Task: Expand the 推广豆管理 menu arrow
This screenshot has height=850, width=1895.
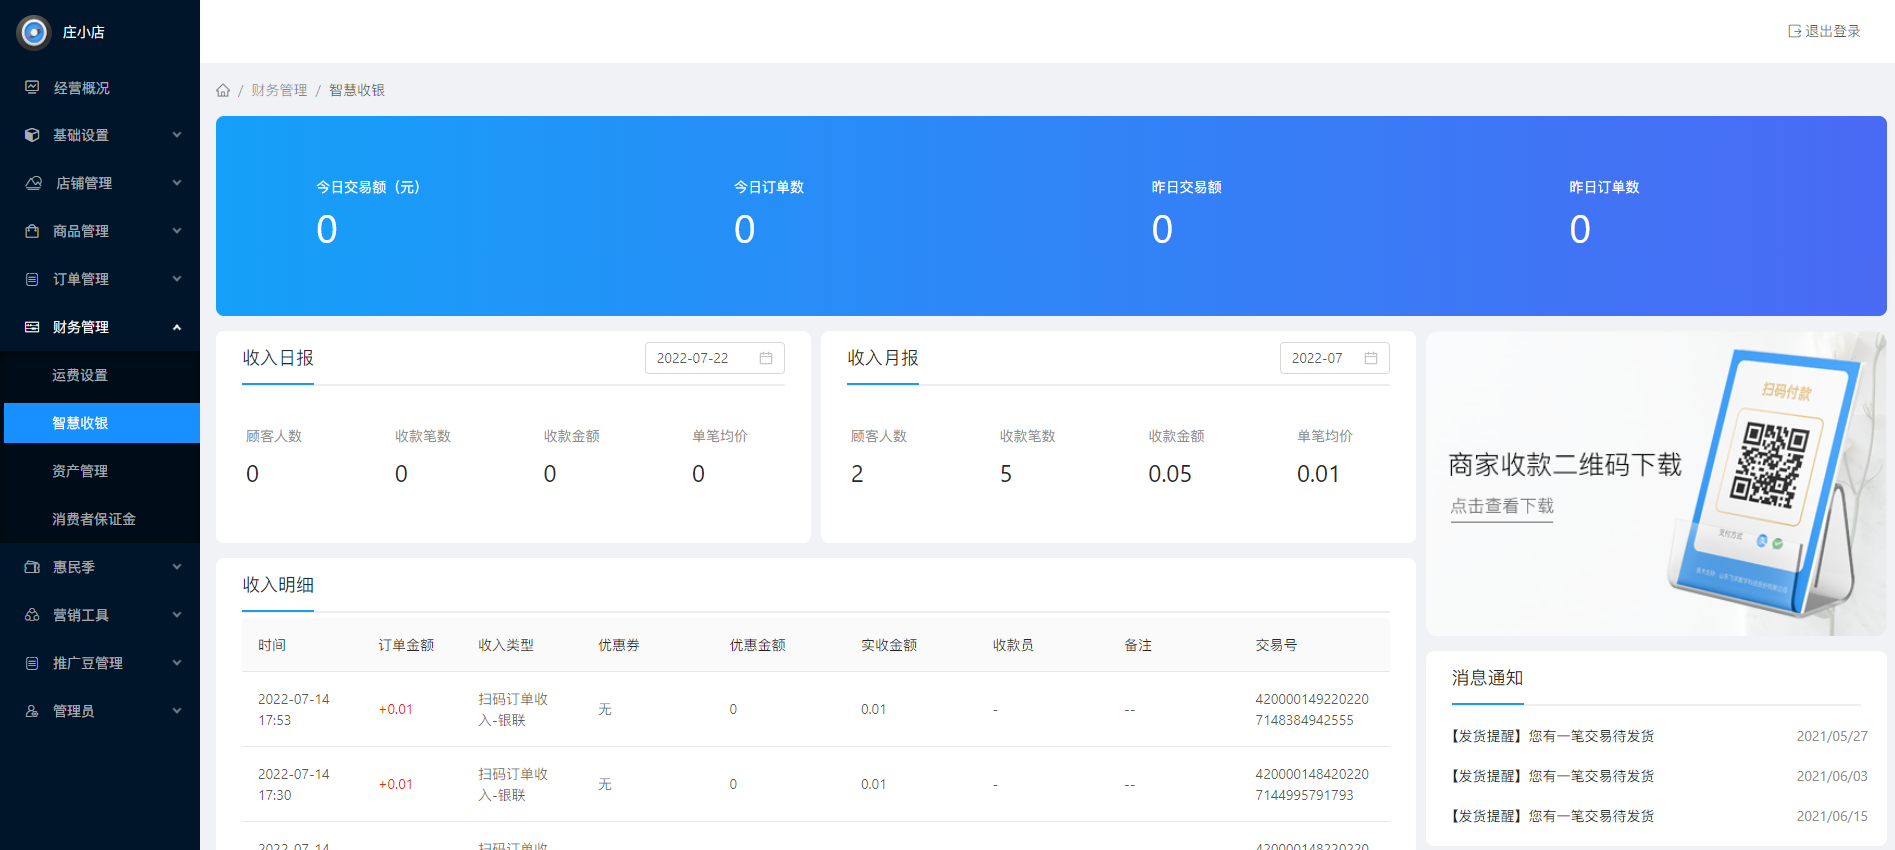Action: click(x=177, y=663)
